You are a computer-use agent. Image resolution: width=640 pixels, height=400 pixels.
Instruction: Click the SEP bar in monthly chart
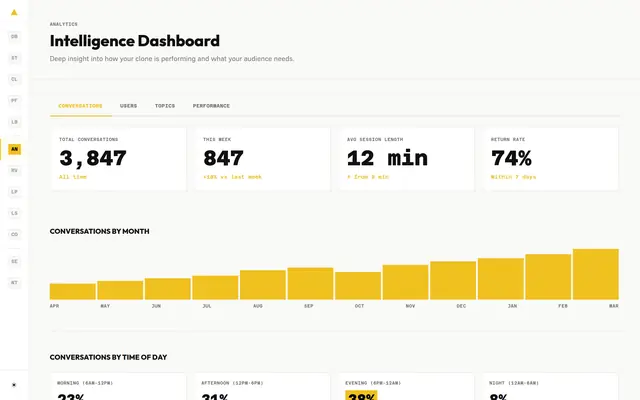tap(310, 284)
